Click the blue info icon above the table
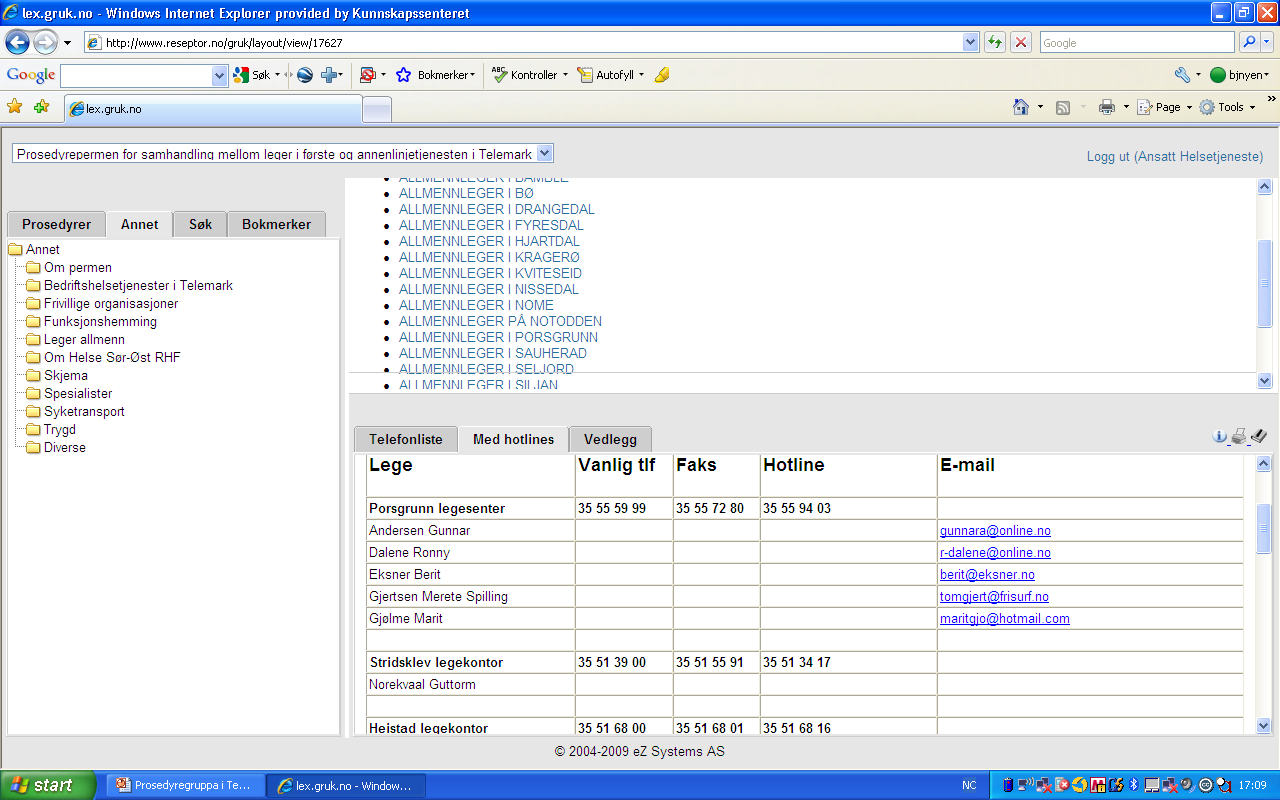This screenshot has height=800, width=1280. click(1220, 436)
